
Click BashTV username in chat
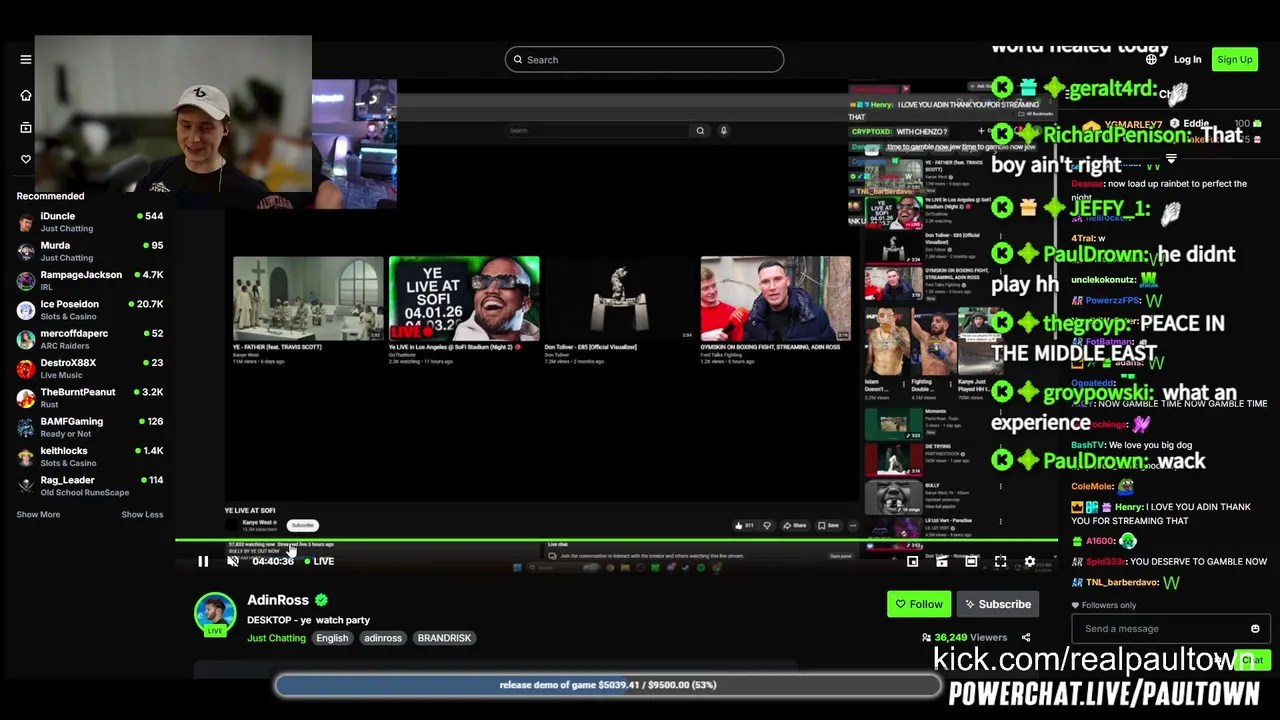pyautogui.click(x=1088, y=445)
